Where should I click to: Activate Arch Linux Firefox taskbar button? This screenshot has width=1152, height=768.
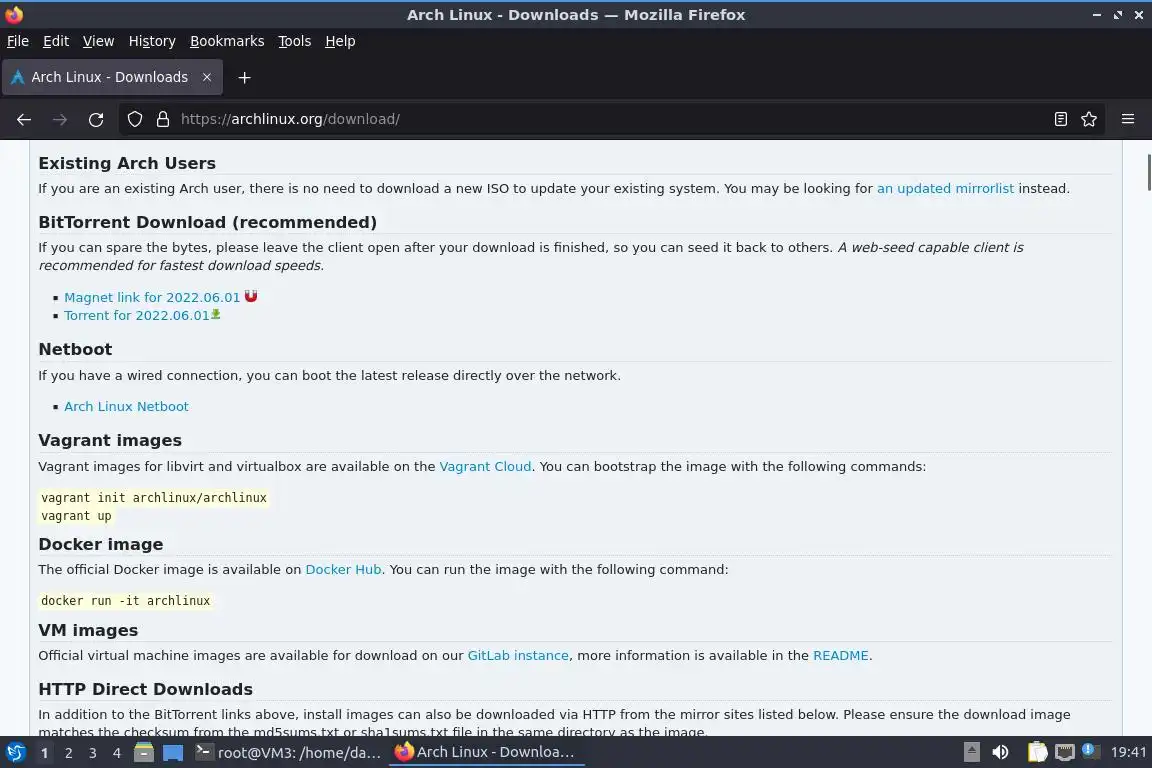click(x=485, y=753)
